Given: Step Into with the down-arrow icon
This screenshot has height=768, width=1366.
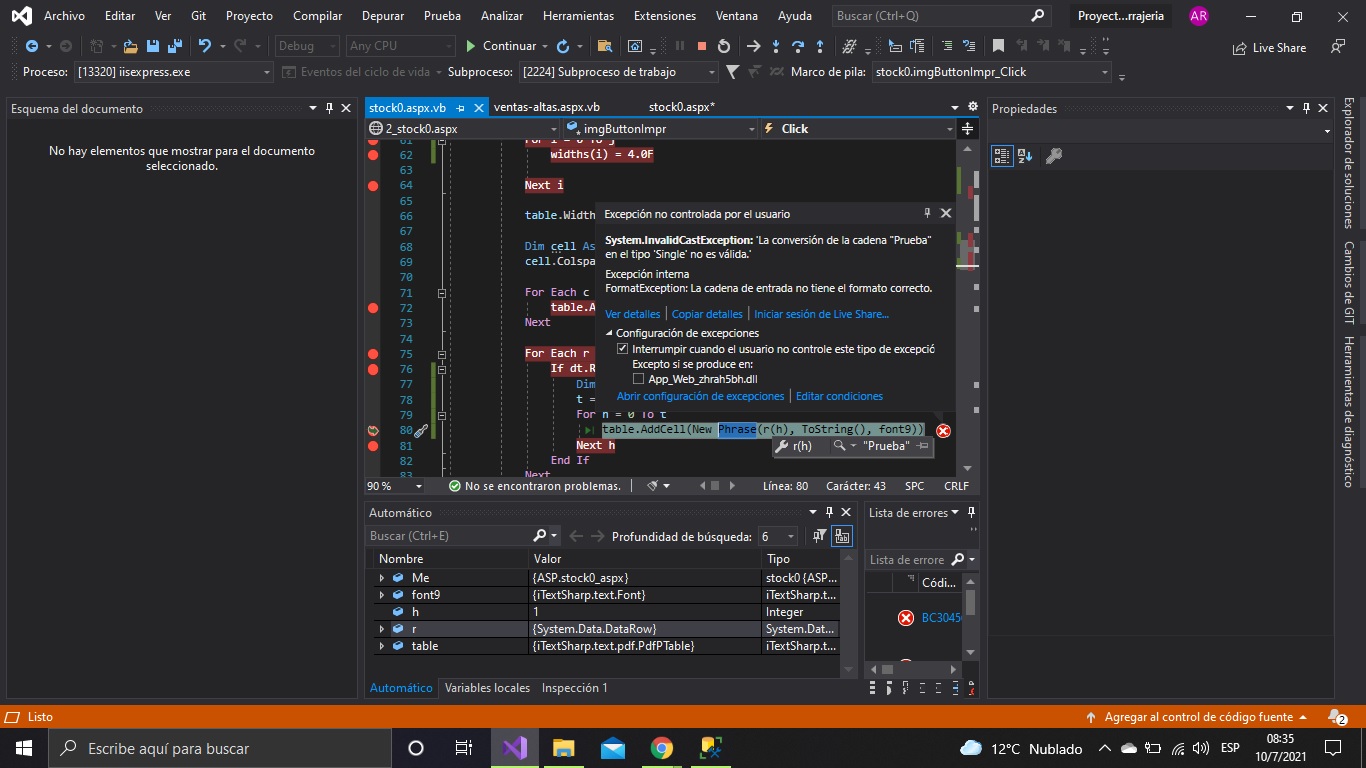Looking at the screenshot, I should click(x=776, y=46).
